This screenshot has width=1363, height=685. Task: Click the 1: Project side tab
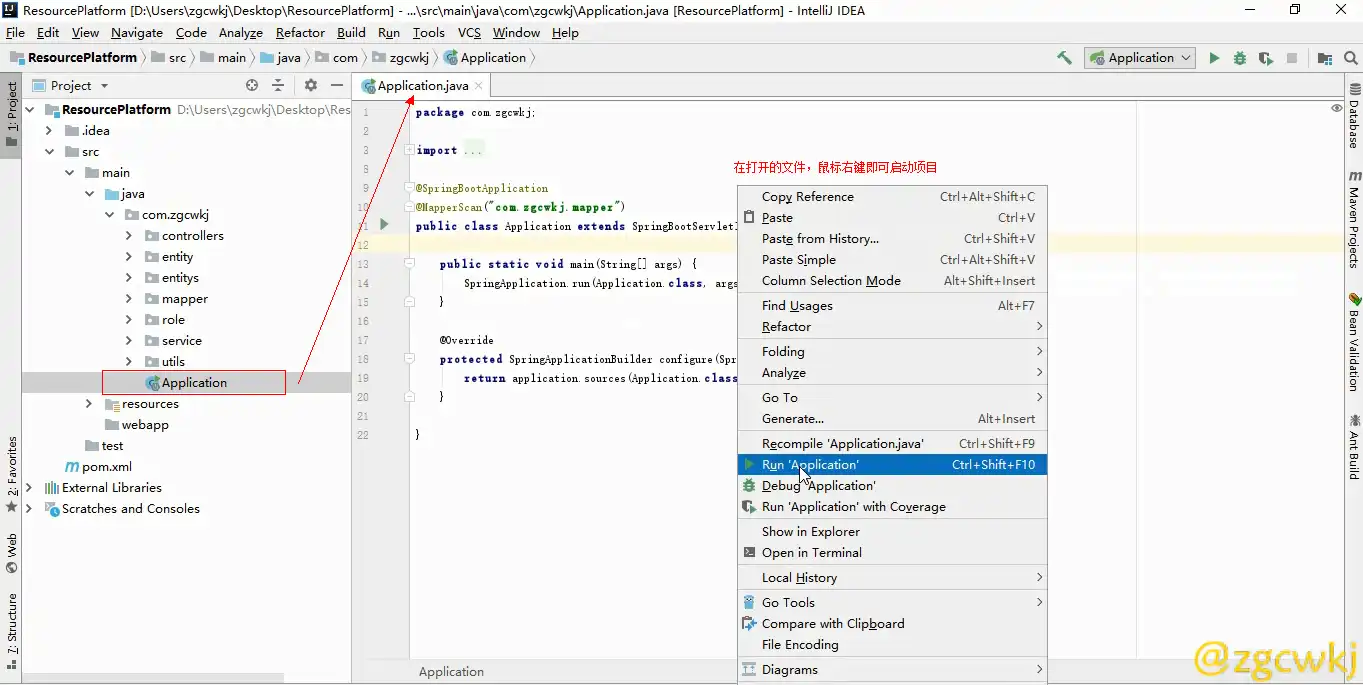pos(11,114)
